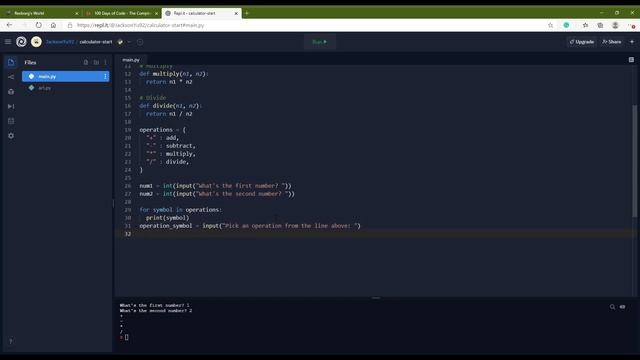Screen dimensions: 640x360
Task: Open the user avatar profile
Action: point(36,42)
